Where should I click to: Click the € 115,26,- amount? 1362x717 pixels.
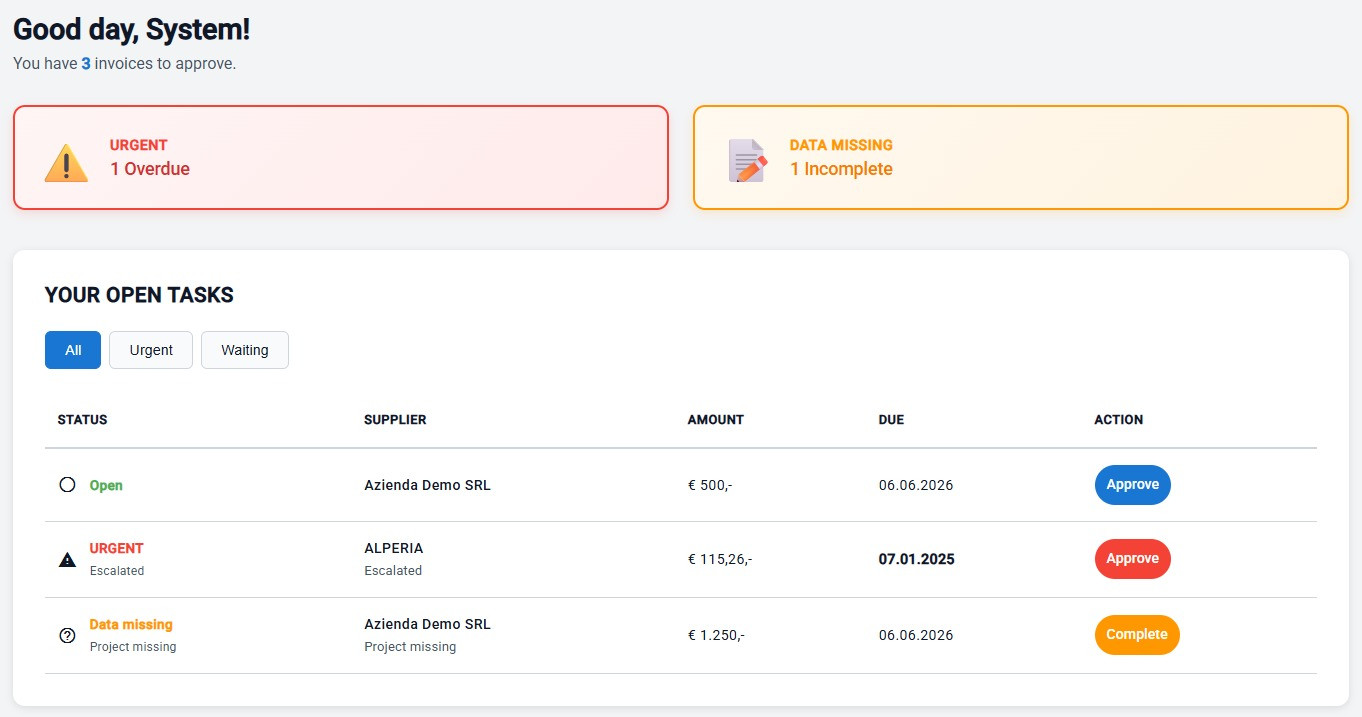click(x=720, y=560)
